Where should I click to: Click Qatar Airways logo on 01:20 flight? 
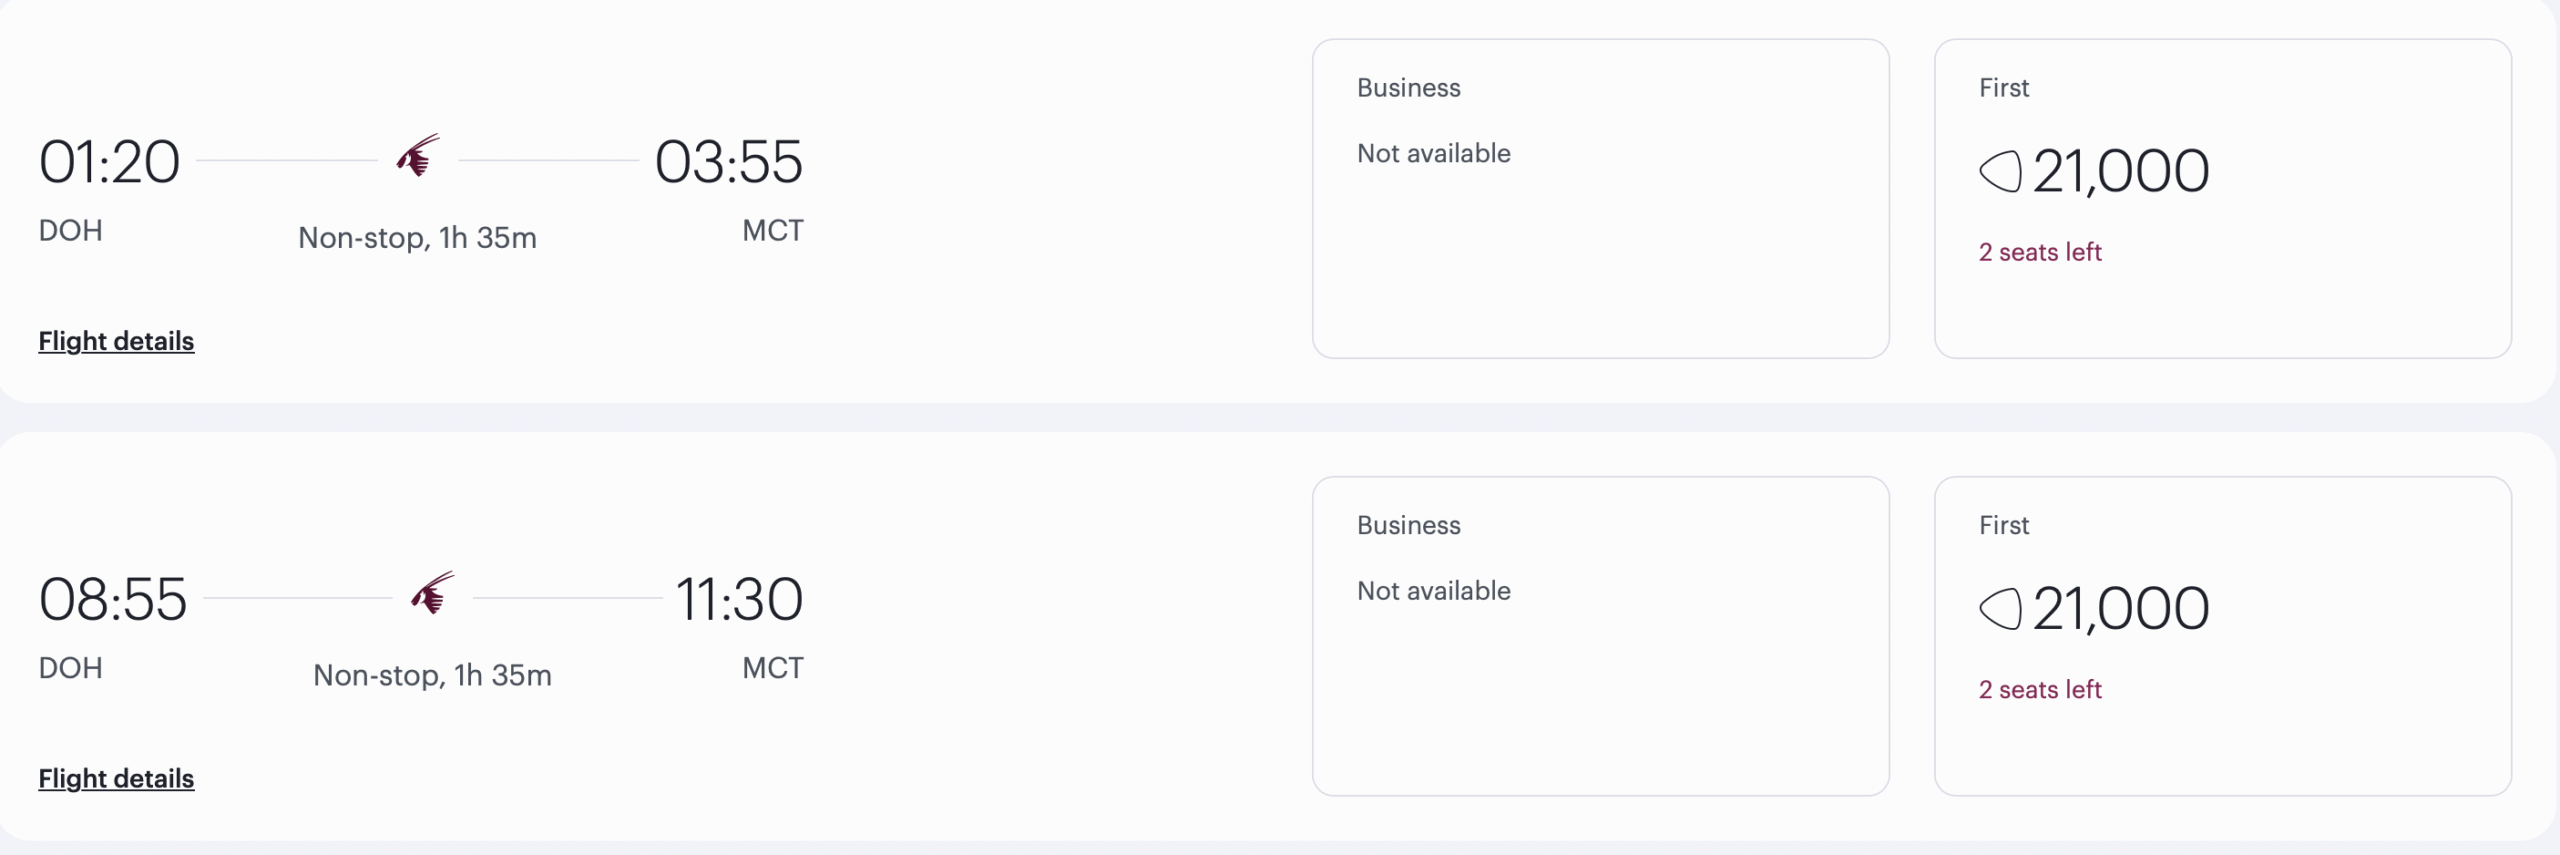click(x=418, y=157)
